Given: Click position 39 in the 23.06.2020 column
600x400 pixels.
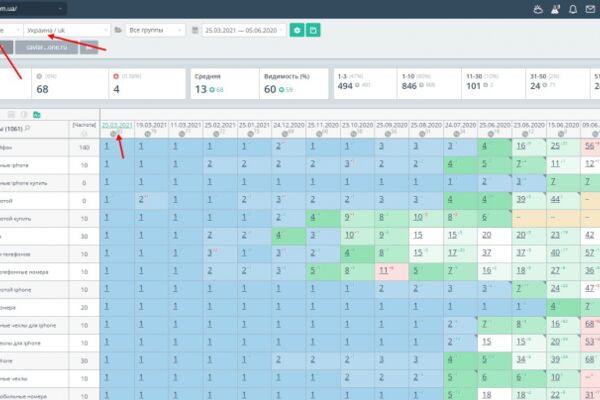Looking at the screenshot, I should (521, 199).
